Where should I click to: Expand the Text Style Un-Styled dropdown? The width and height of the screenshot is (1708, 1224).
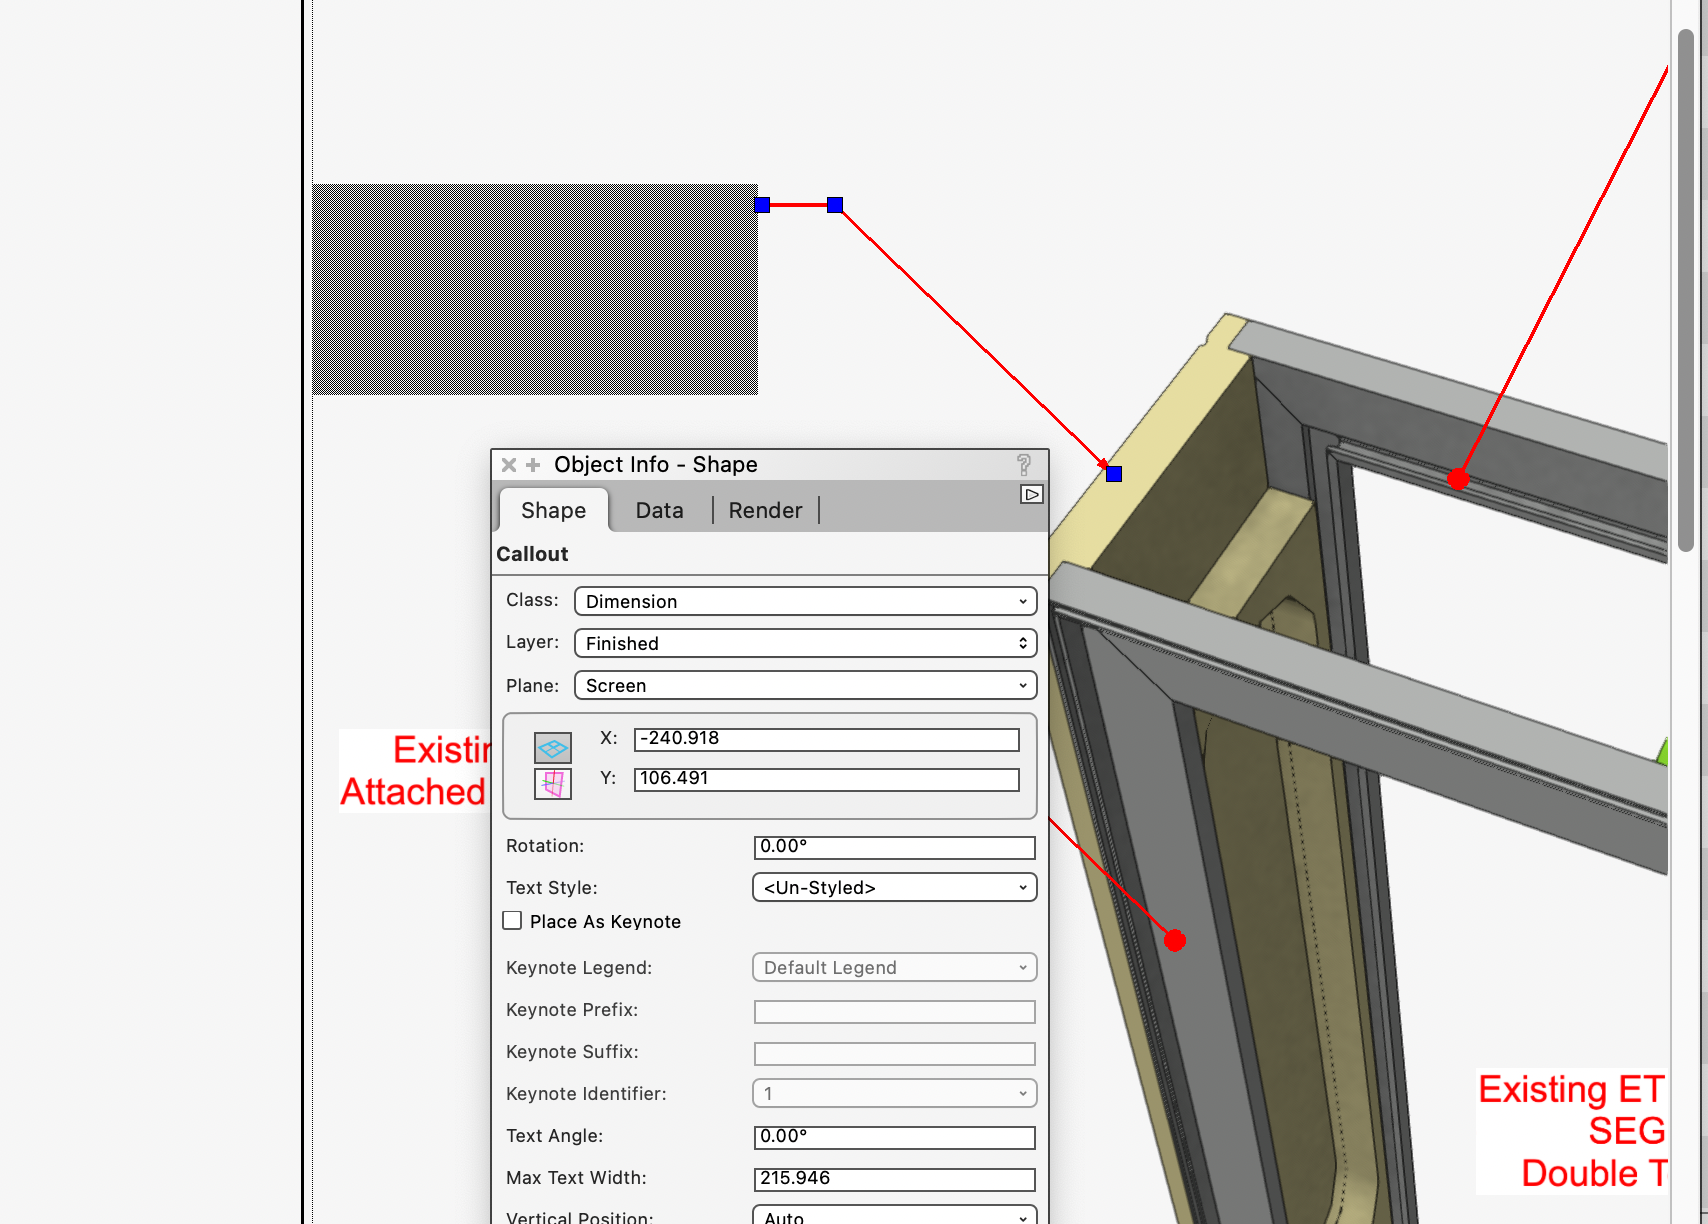tap(894, 887)
